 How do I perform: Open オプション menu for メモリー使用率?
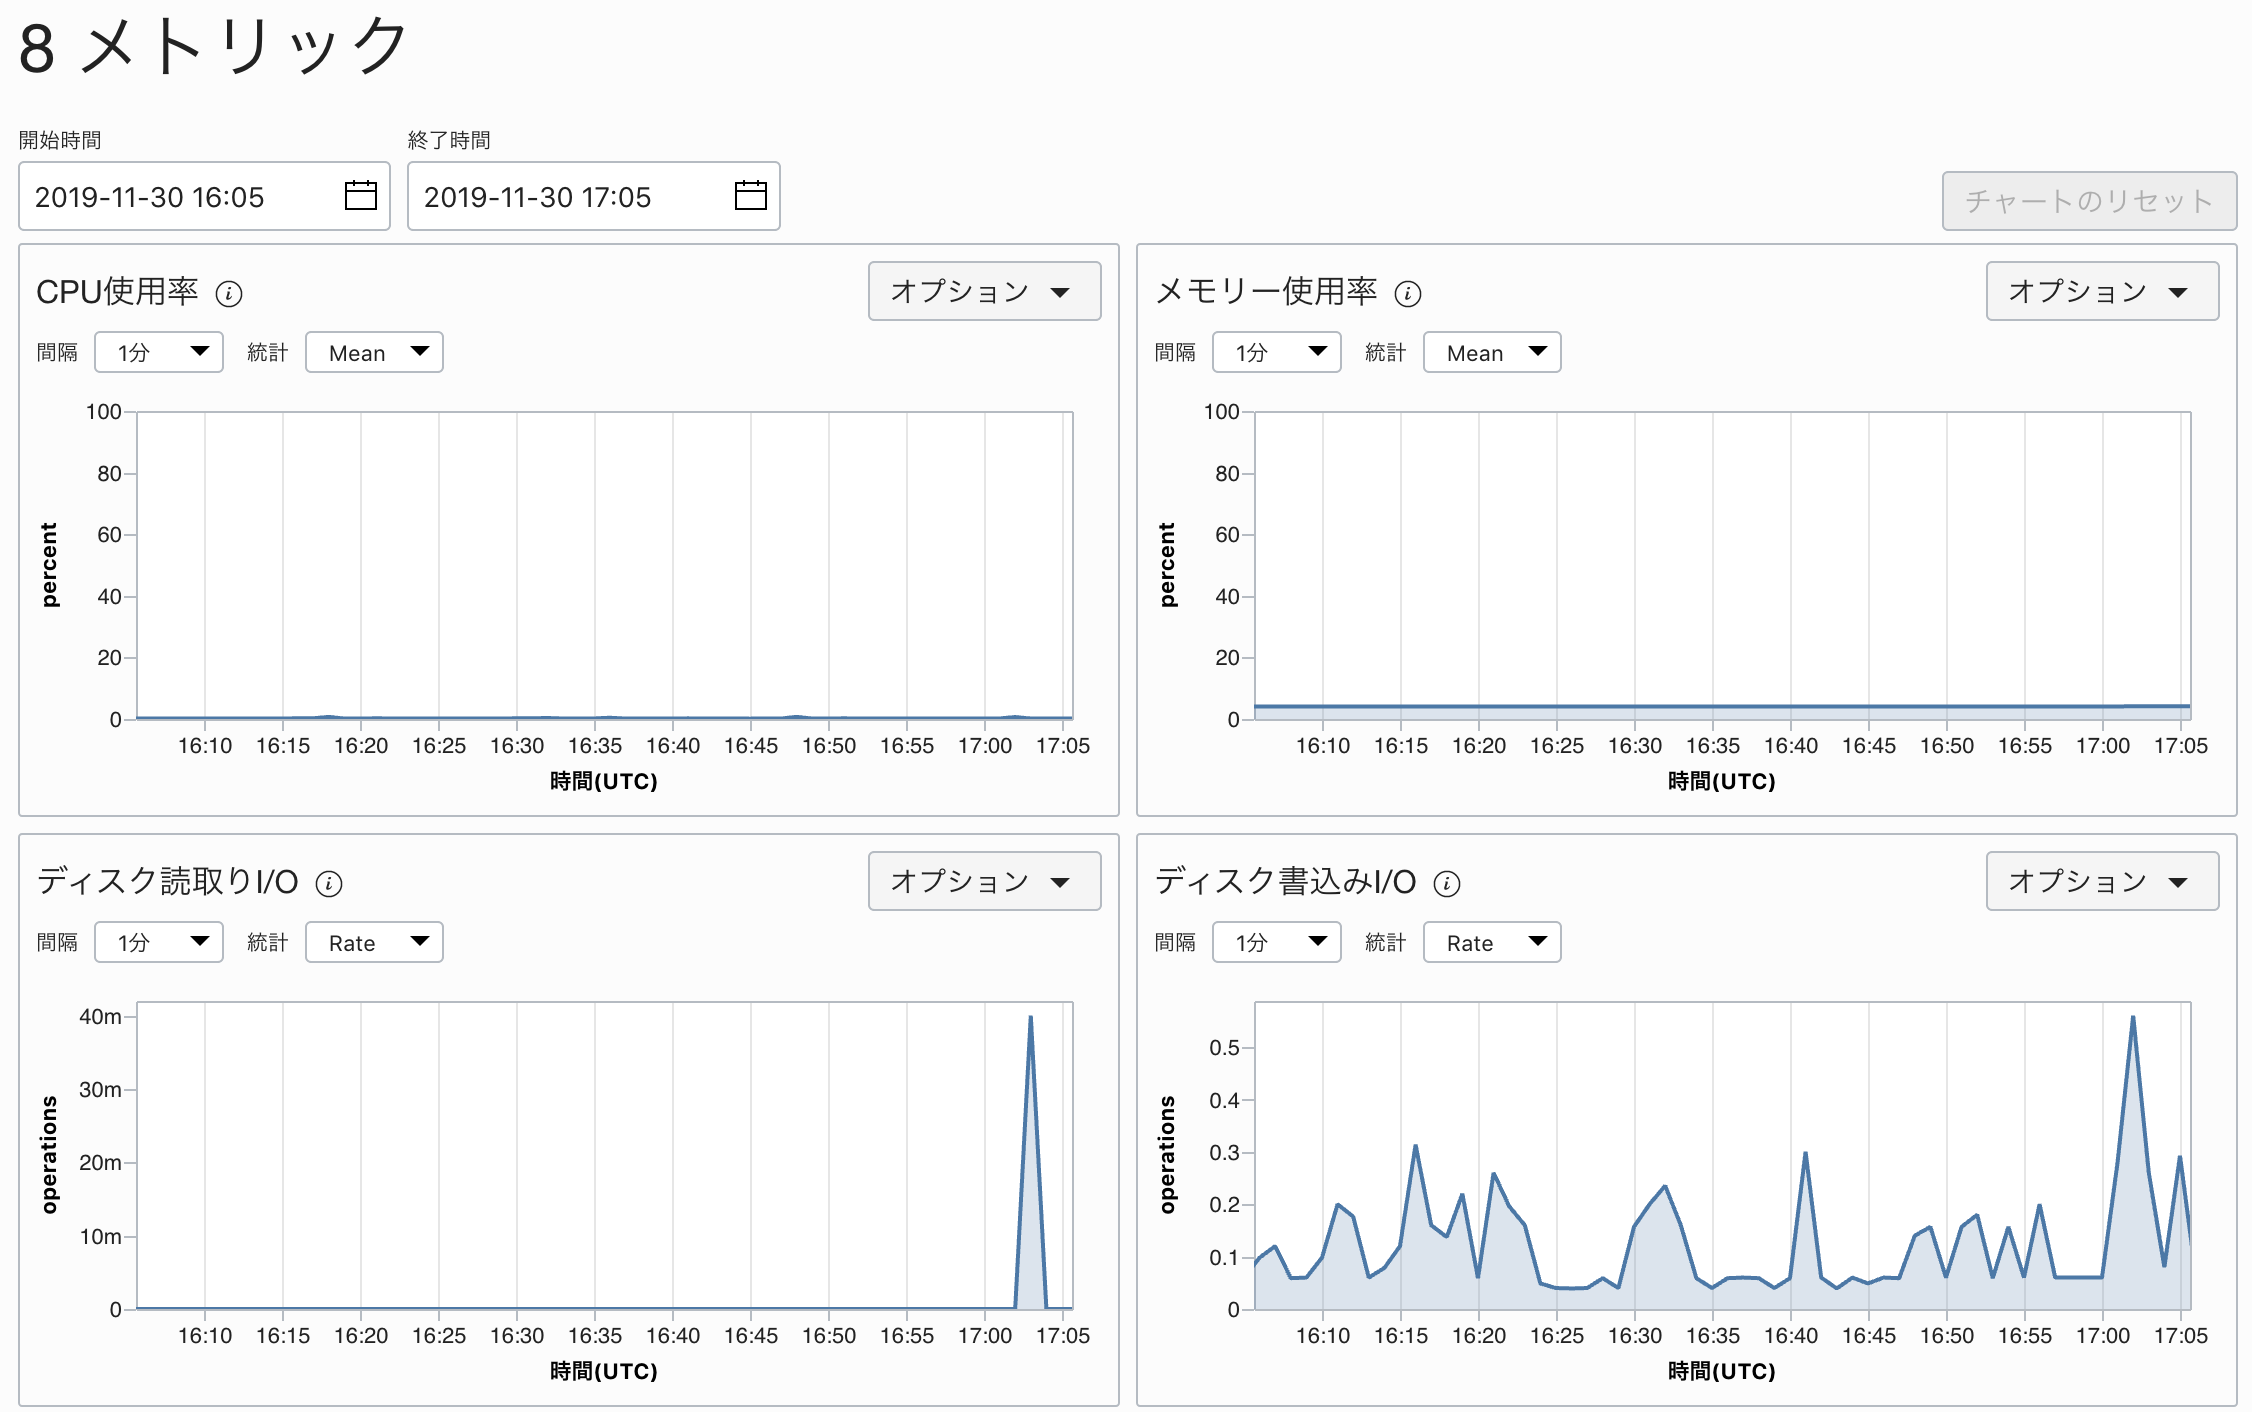(x=2102, y=291)
